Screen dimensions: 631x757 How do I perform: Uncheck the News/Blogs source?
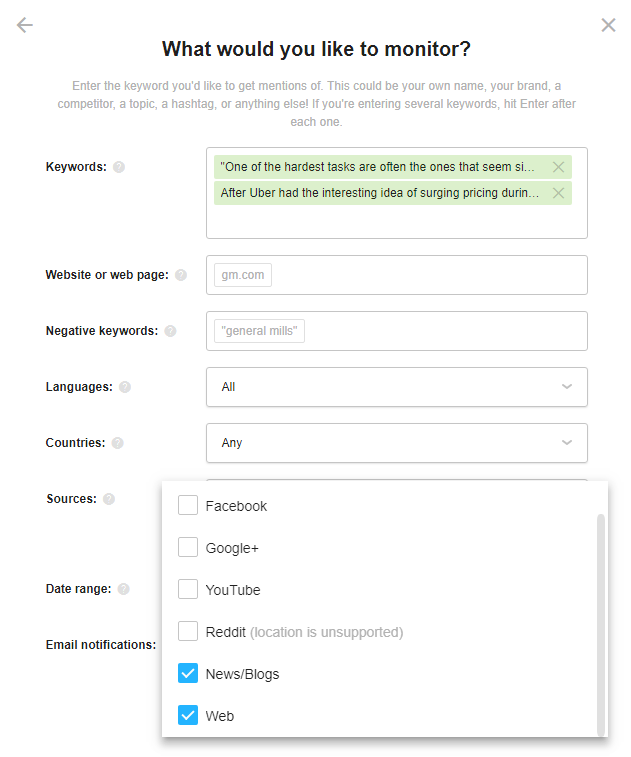pyautogui.click(x=188, y=673)
